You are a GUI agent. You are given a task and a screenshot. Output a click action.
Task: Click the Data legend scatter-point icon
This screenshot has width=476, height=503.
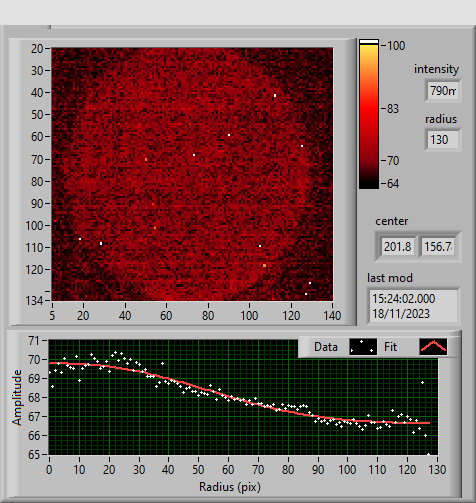[x=363, y=347]
